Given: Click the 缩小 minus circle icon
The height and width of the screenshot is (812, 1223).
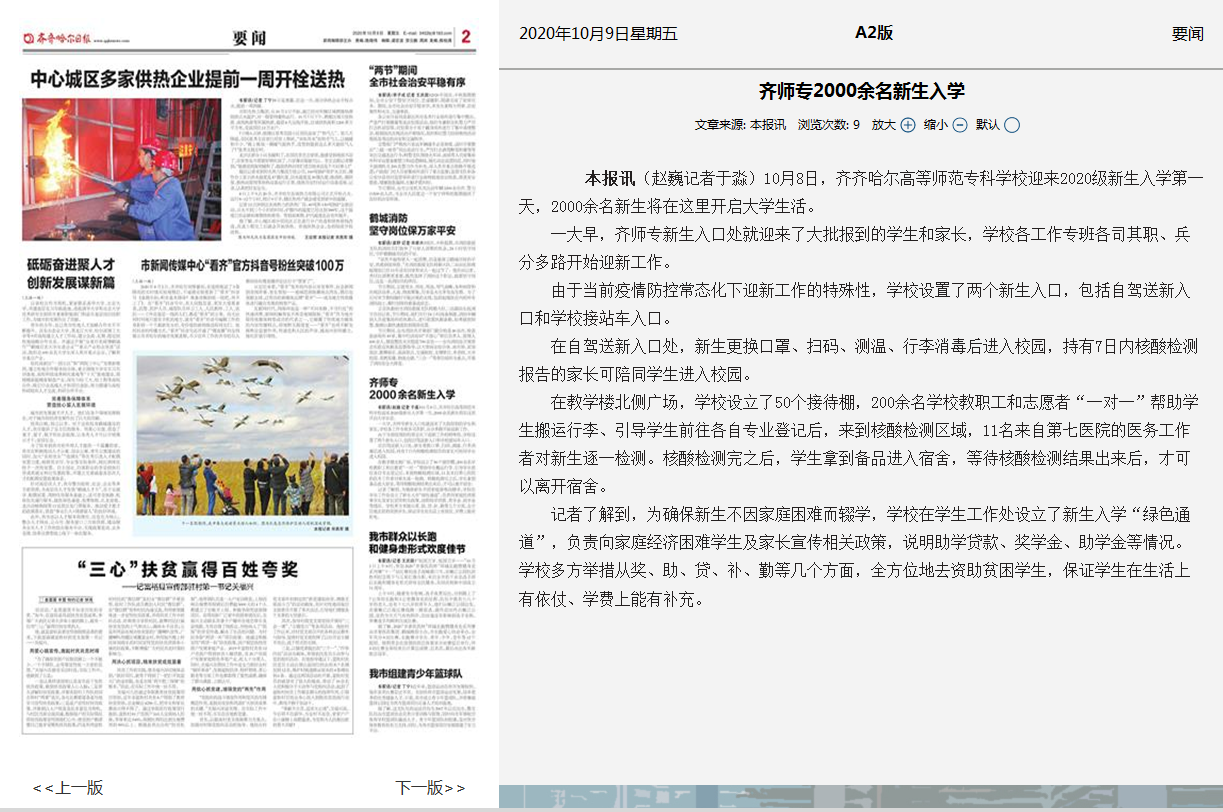Looking at the screenshot, I should click(960, 125).
